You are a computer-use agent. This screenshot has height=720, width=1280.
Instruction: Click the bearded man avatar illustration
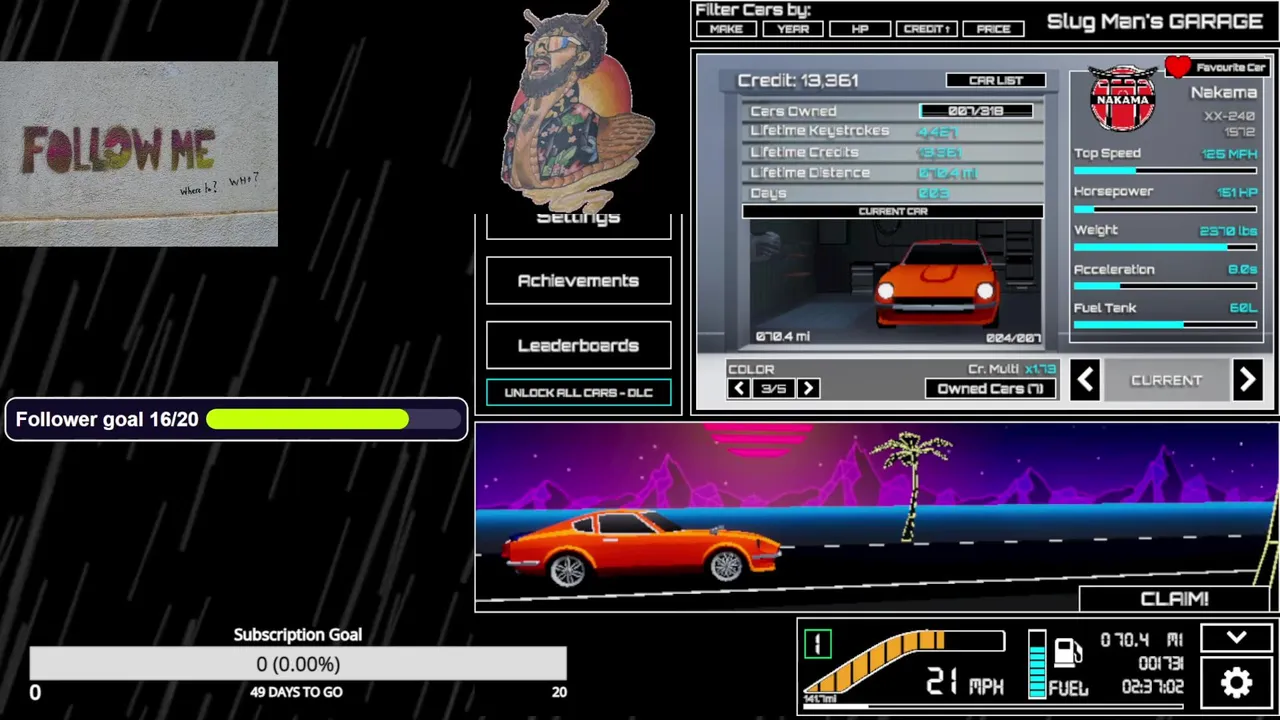coord(577,108)
